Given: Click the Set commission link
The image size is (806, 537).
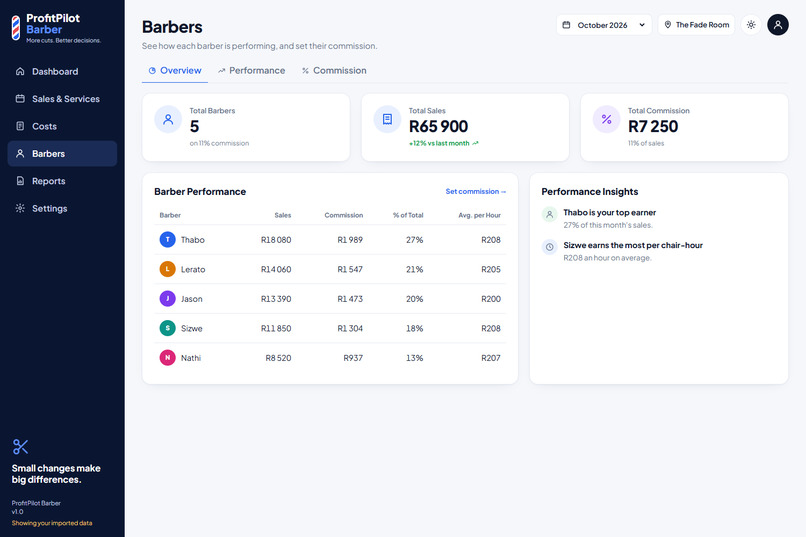Looking at the screenshot, I should coord(476,191).
